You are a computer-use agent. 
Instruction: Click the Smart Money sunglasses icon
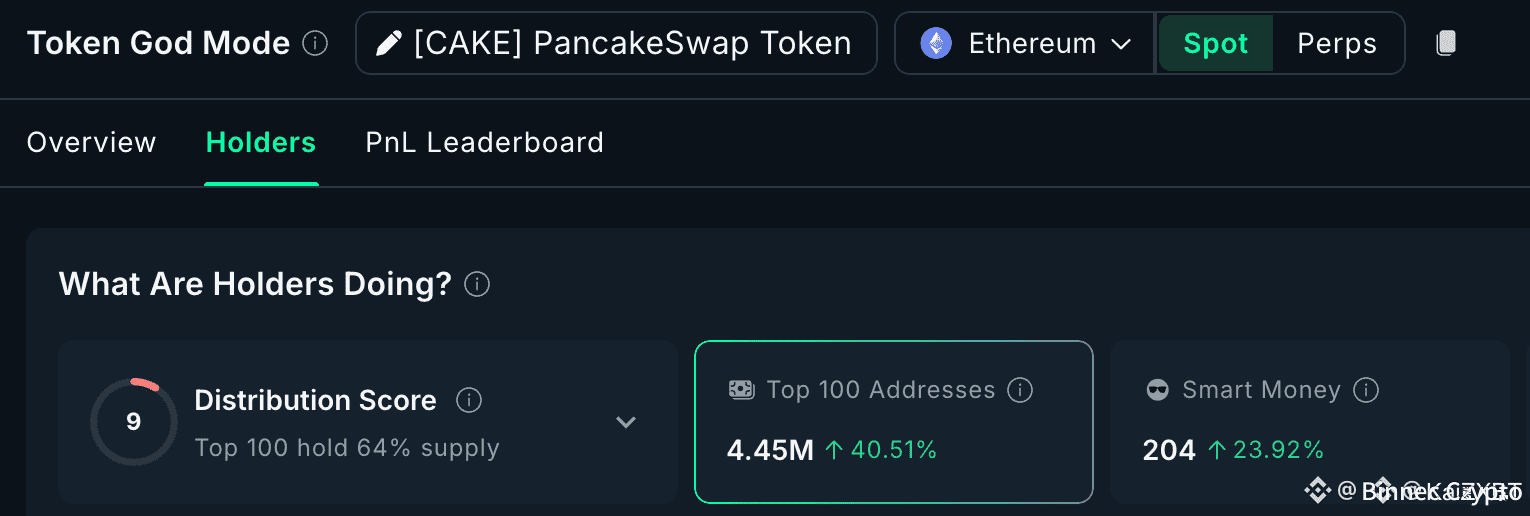coord(1157,390)
